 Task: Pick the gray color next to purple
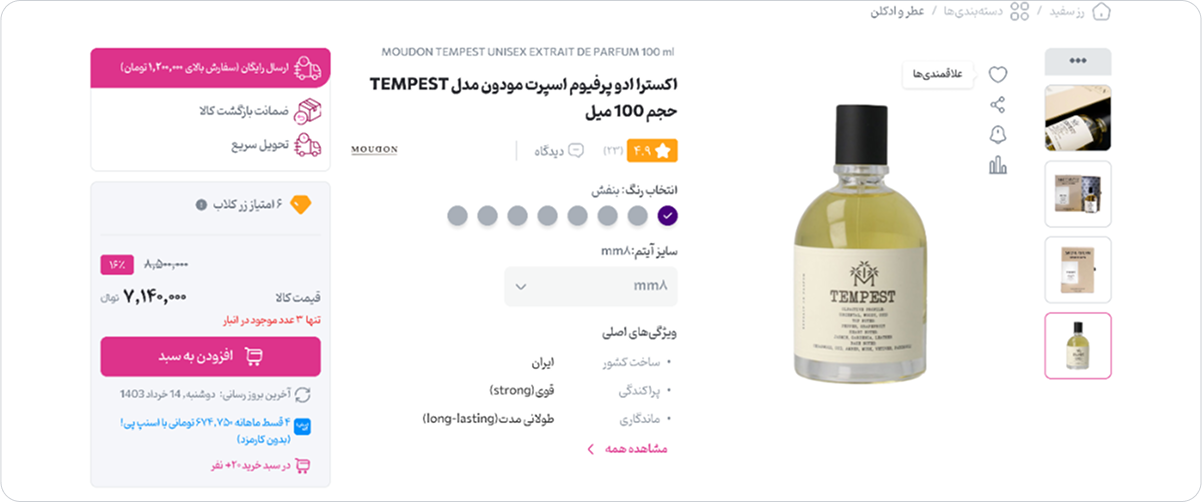(x=638, y=215)
